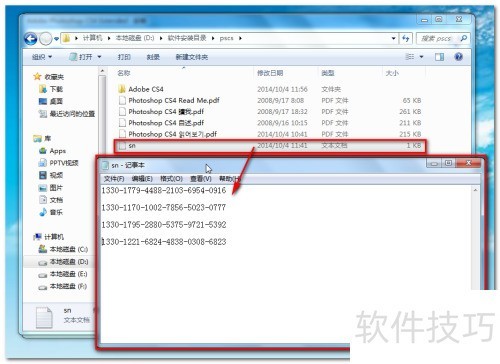
Task: Open the 视频 library
Action: [x=51, y=175]
